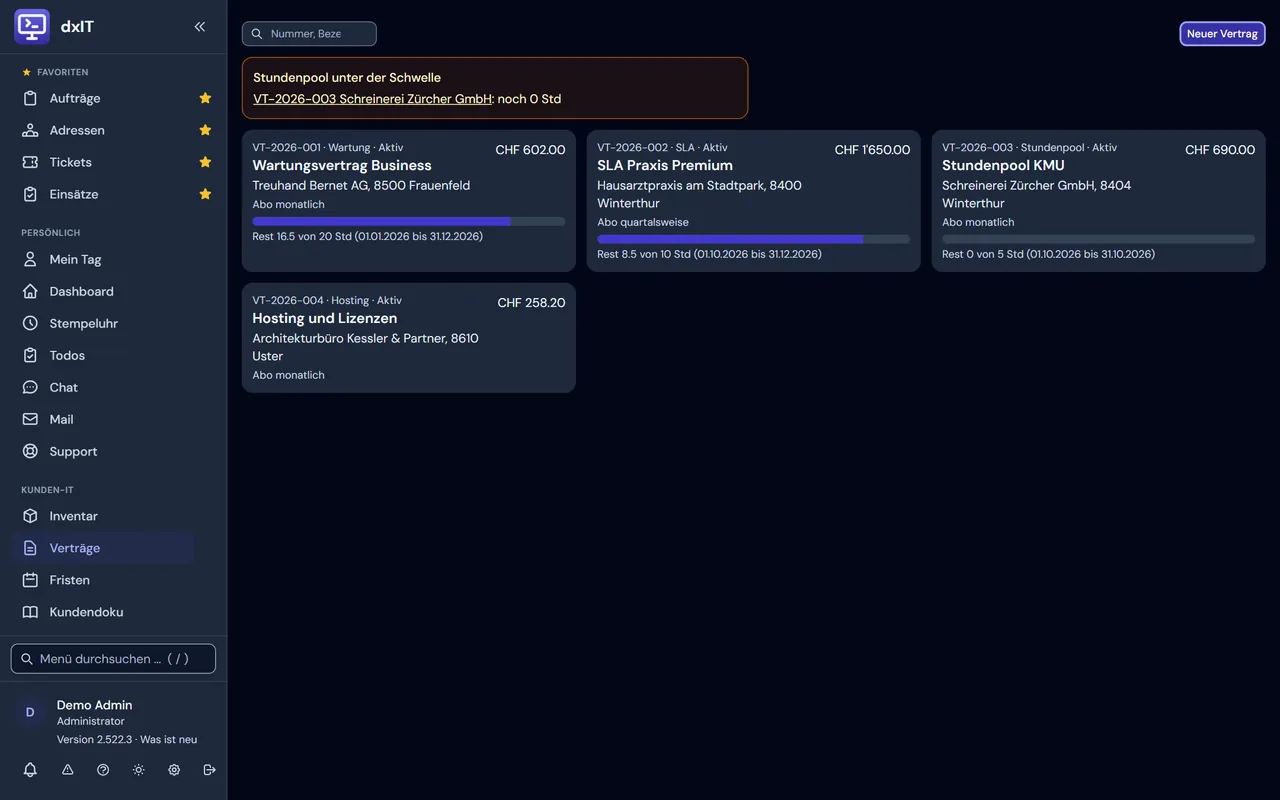Open settings via the gear icon
Screen dimensions: 1280x800
click(x=174, y=770)
